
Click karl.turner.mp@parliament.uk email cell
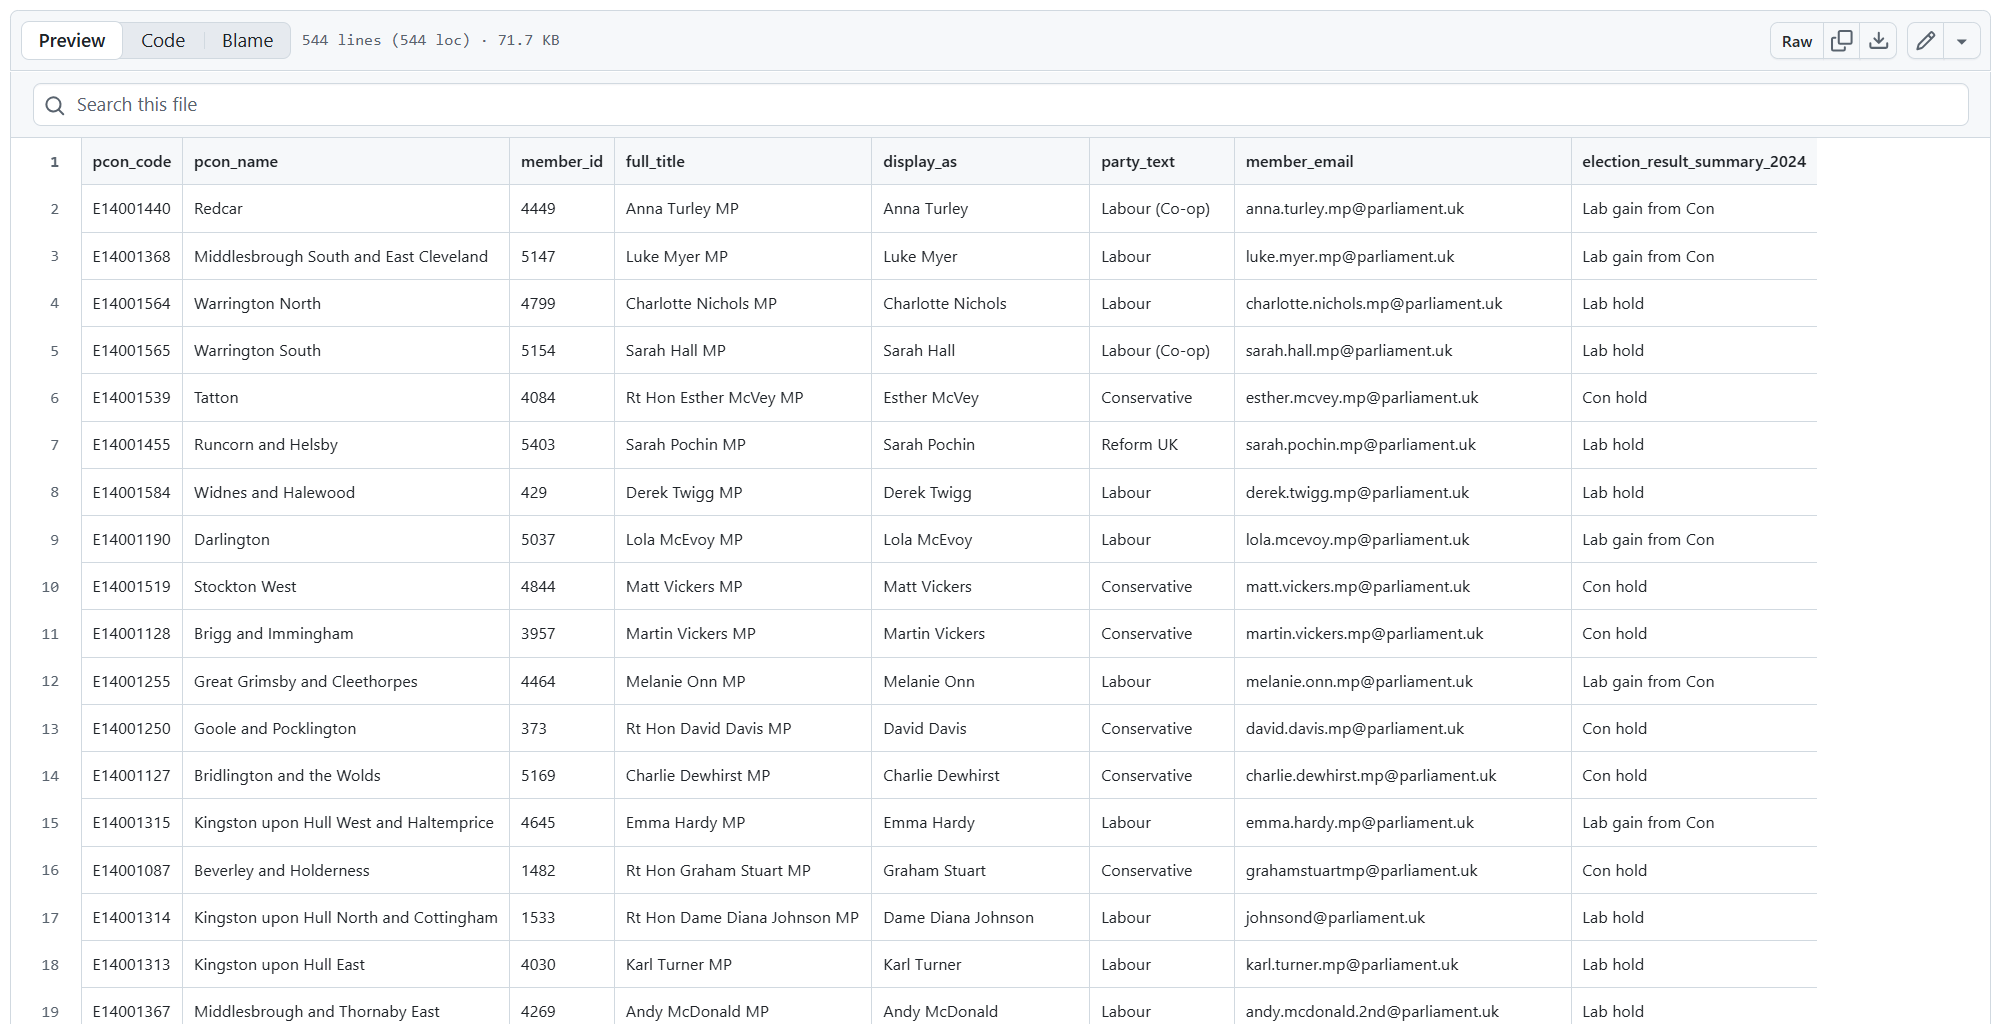coord(1403,964)
